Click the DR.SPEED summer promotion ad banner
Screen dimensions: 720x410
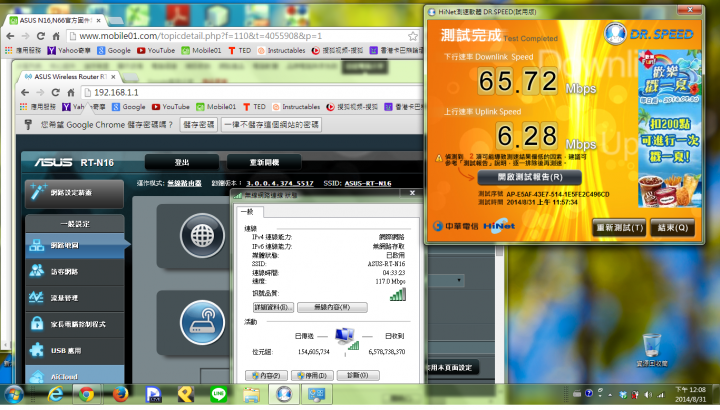point(669,128)
